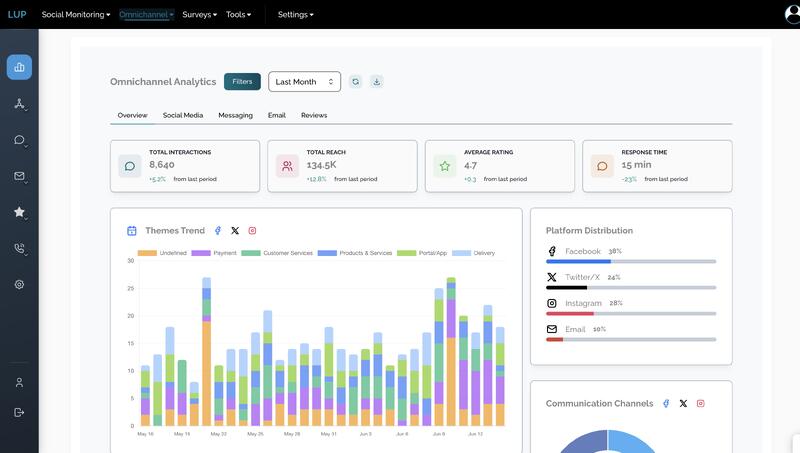
Task: Click the Total Reach 134.5K value
Action: tap(321, 165)
